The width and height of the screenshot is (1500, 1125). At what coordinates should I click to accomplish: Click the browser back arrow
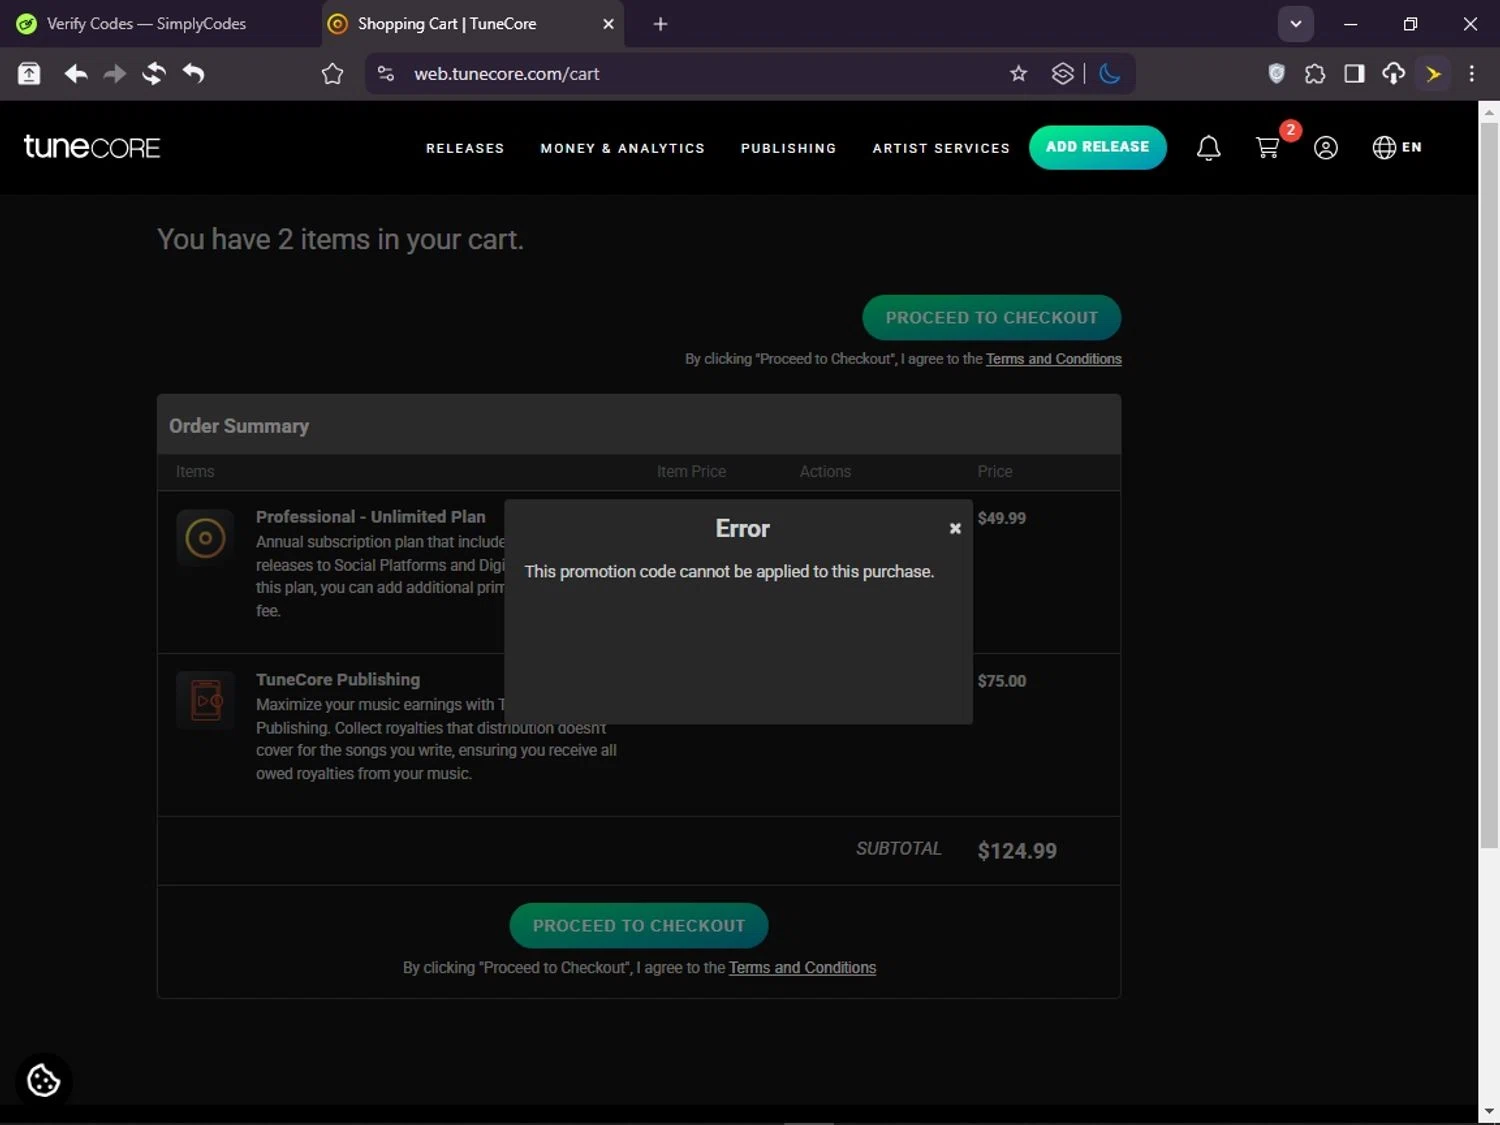(75, 73)
